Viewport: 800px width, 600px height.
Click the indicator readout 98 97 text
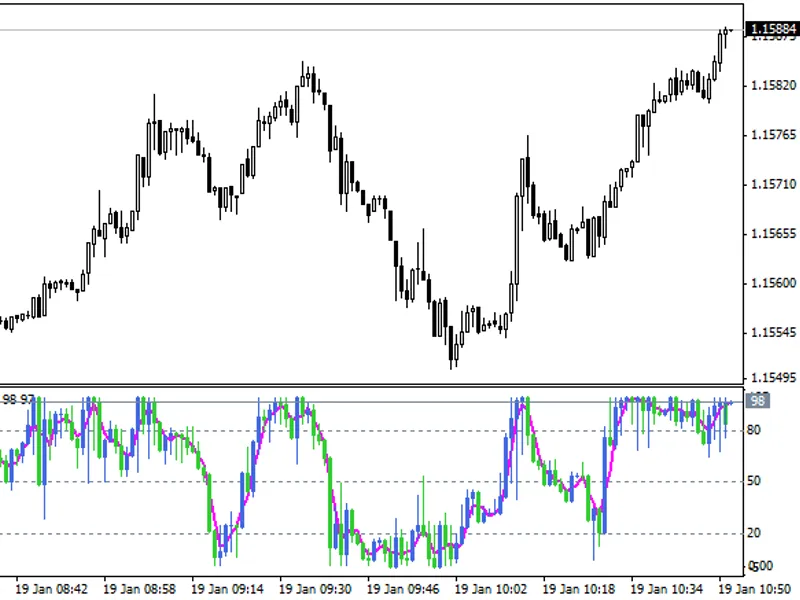tap(18, 399)
